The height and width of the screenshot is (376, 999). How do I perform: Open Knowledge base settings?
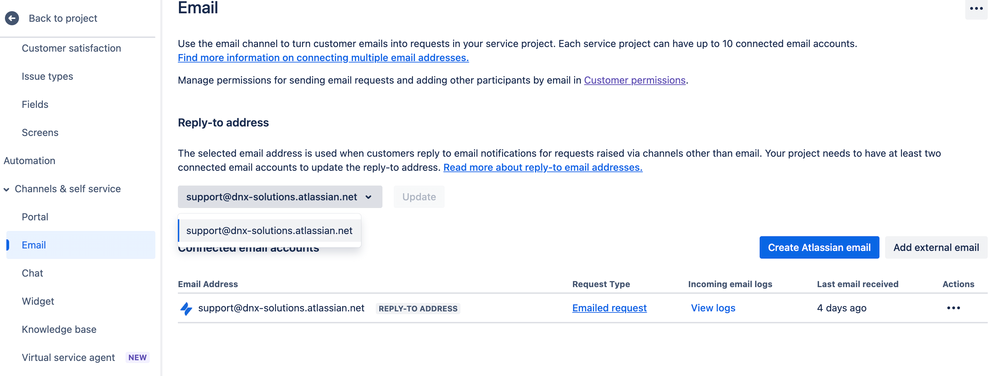(59, 329)
